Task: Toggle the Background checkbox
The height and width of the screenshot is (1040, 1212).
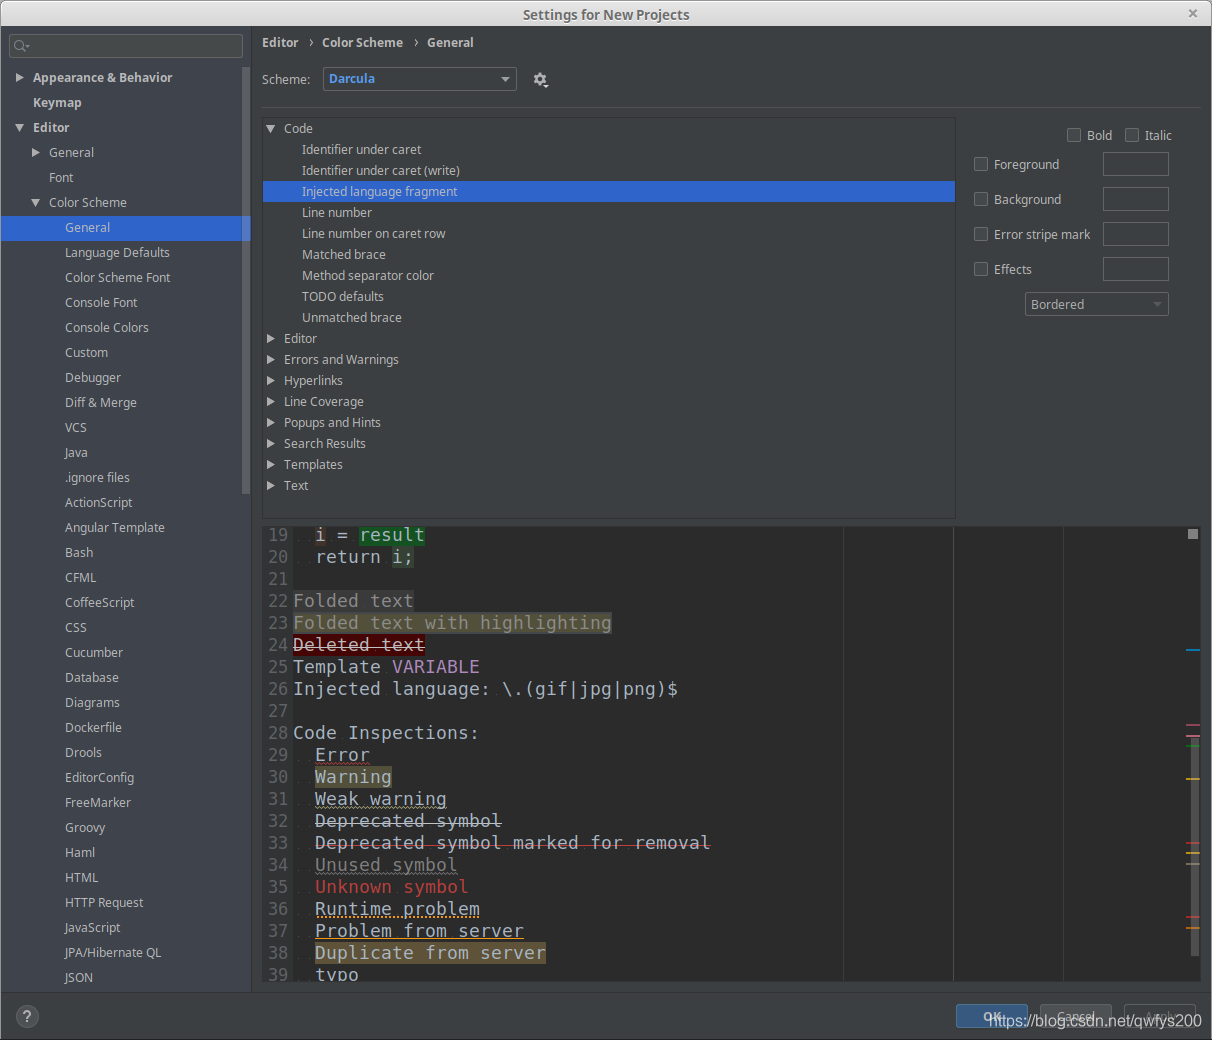Action: [981, 199]
